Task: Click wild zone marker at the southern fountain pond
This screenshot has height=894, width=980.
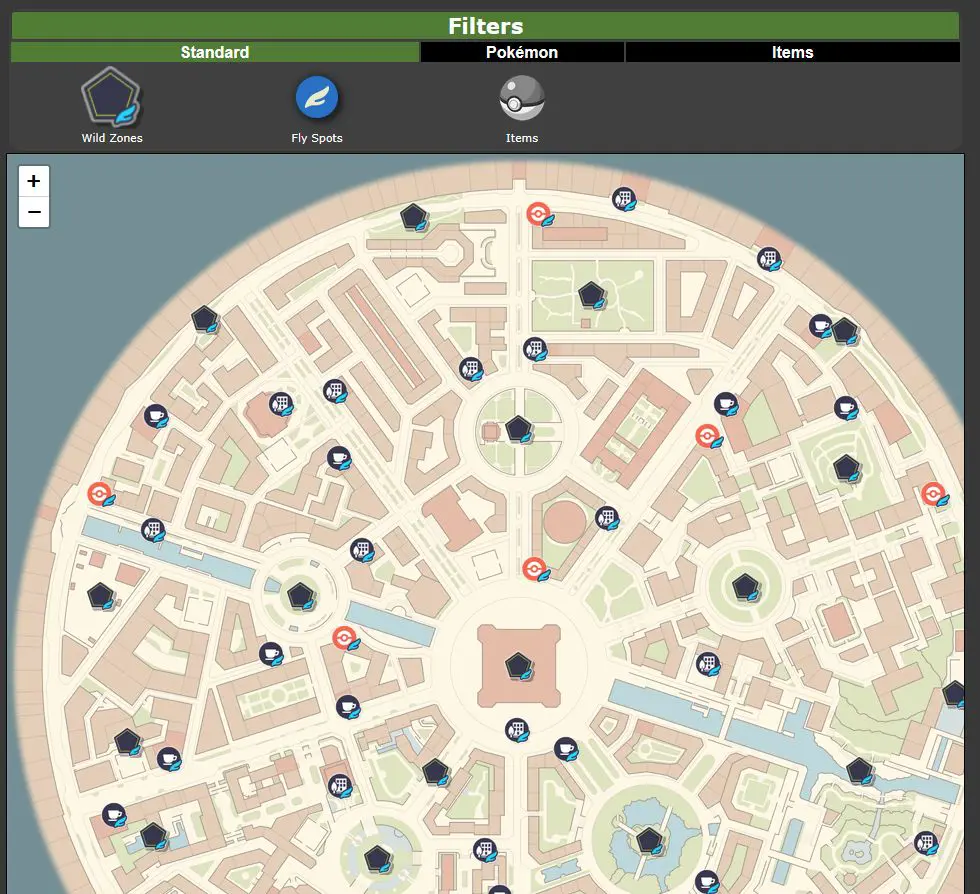Action: [649, 840]
